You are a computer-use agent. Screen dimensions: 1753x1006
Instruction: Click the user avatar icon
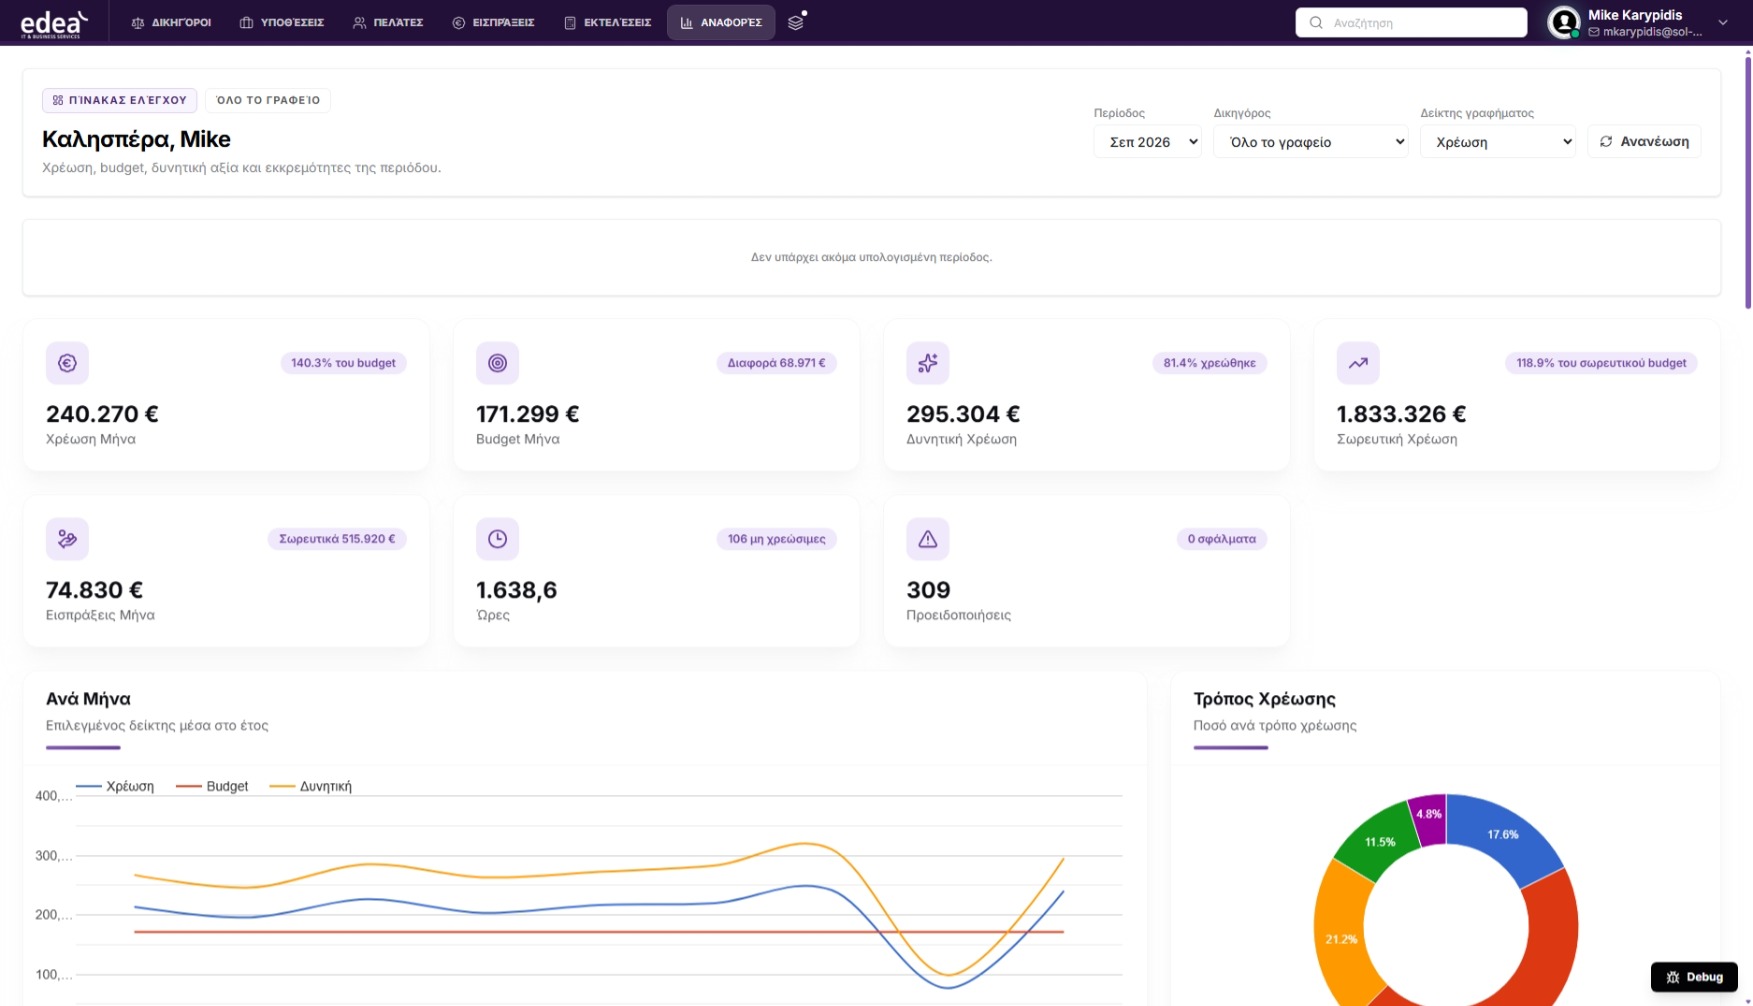point(1564,22)
